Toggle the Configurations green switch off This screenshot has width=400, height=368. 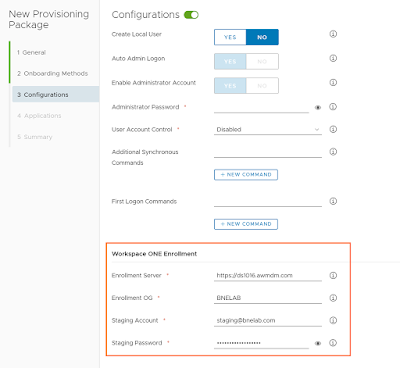tap(191, 15)
